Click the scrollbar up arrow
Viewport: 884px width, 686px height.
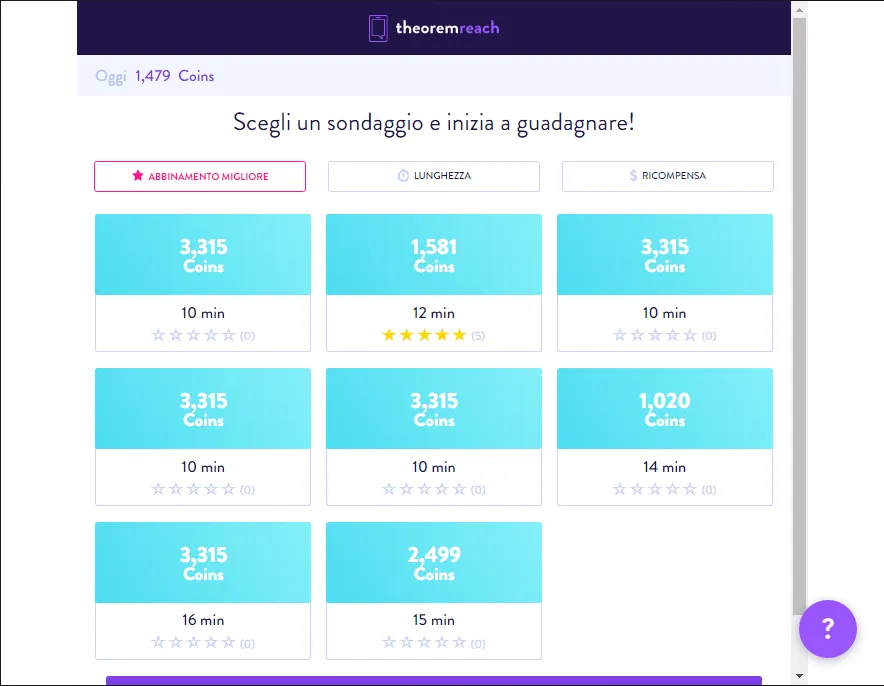[x=799, y=10]
